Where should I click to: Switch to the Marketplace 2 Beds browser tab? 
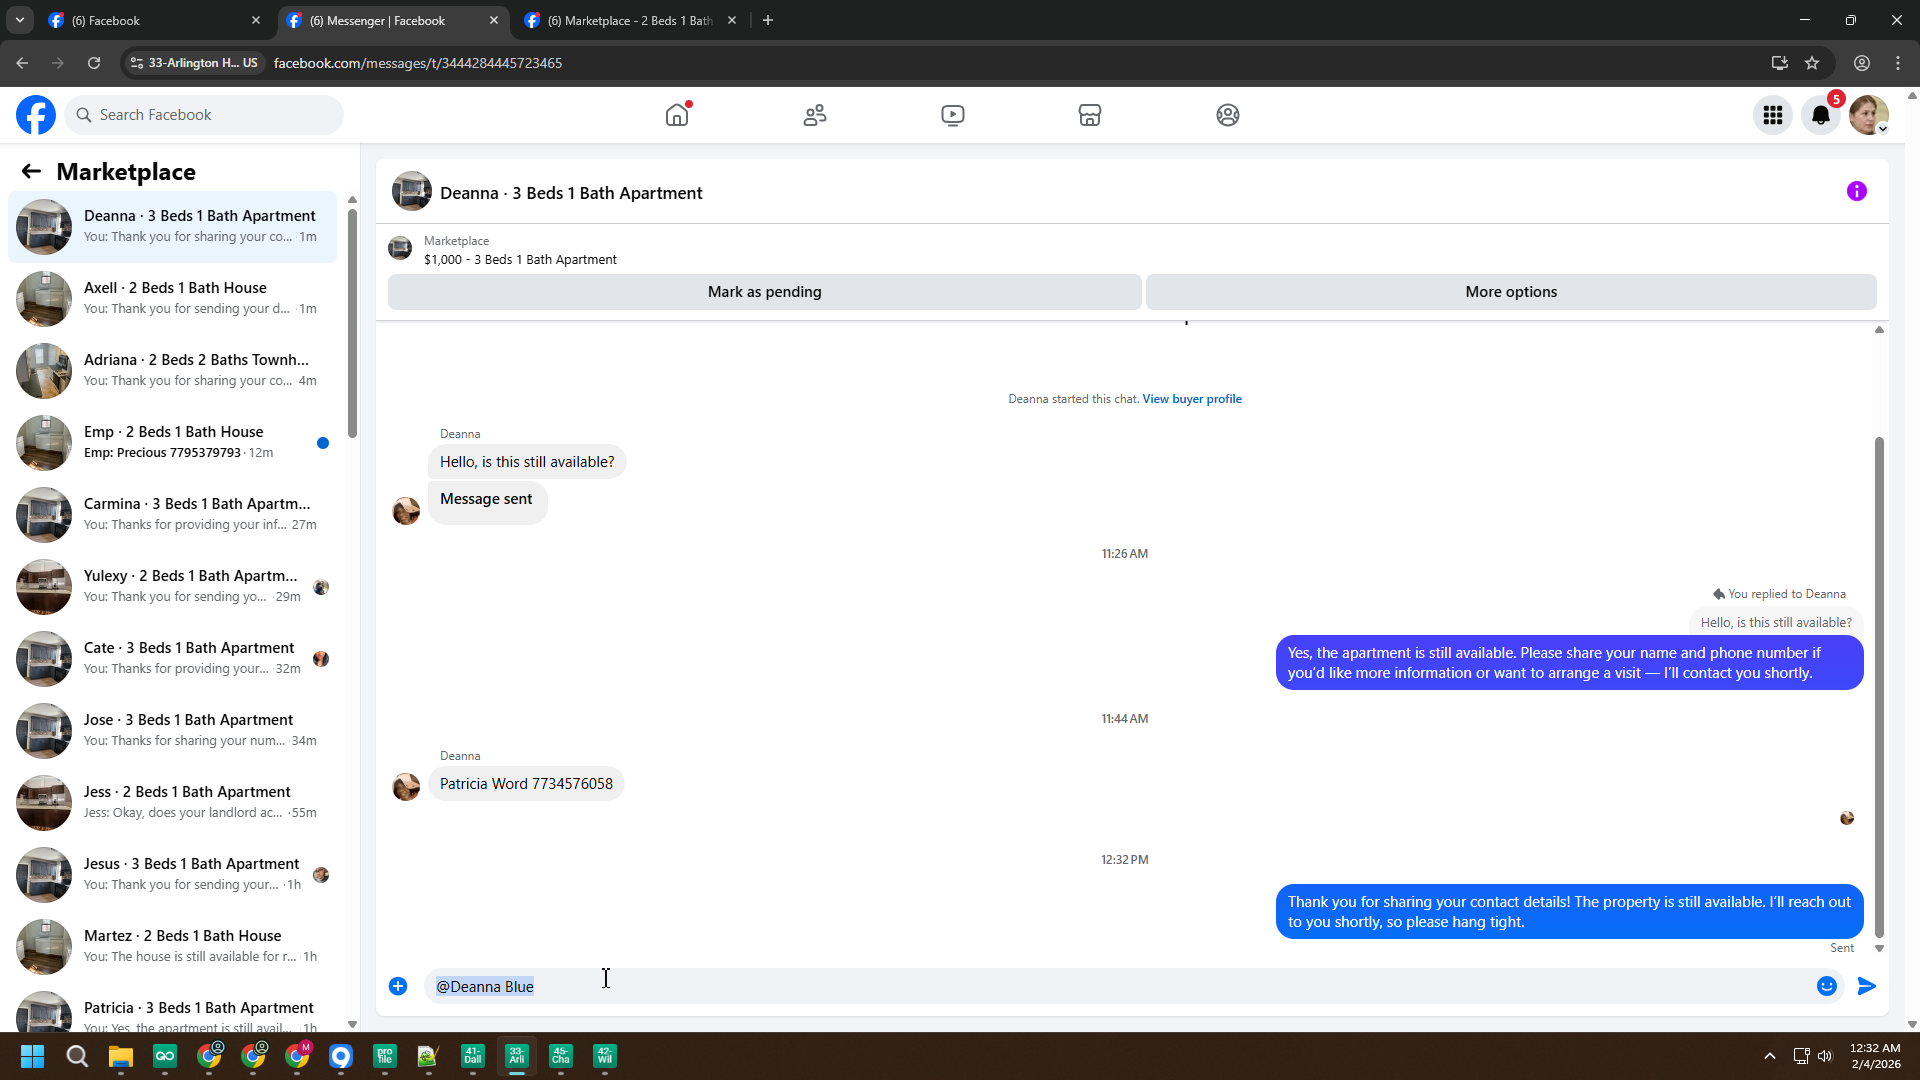(630, 20)
